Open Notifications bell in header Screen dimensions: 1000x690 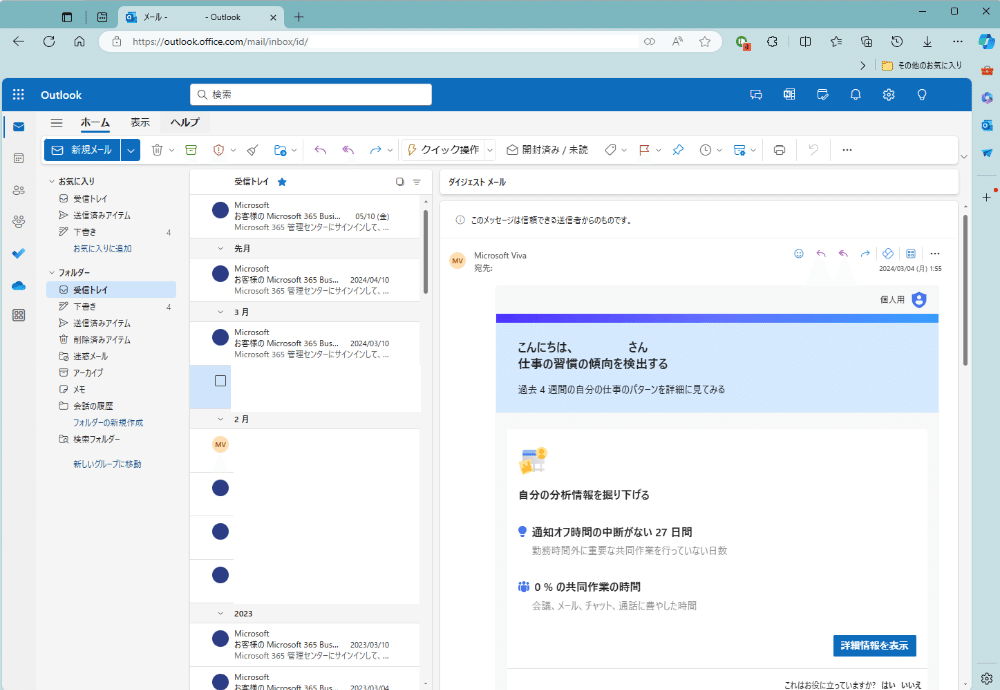coord(856,94)
